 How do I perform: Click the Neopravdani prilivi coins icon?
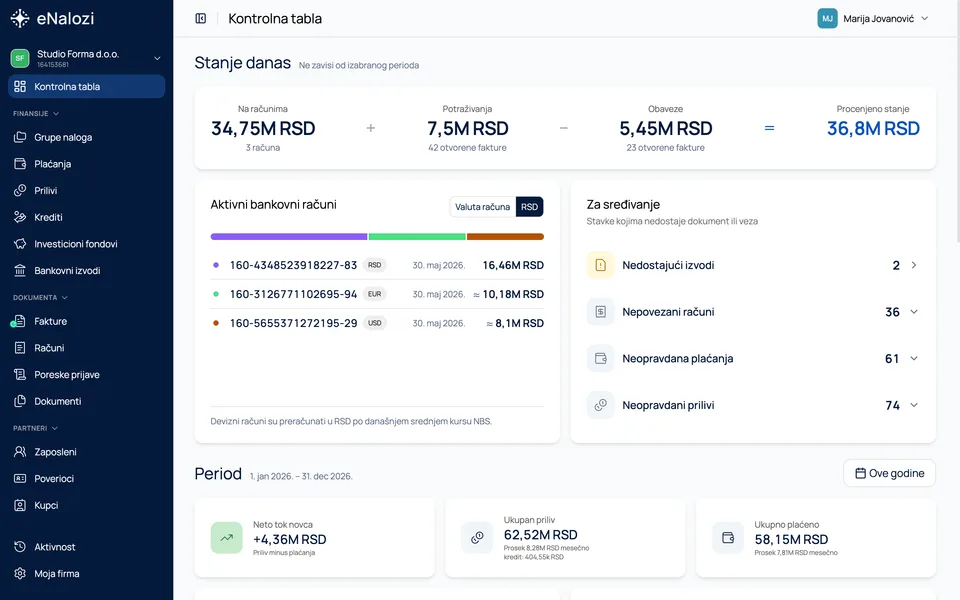601,405
